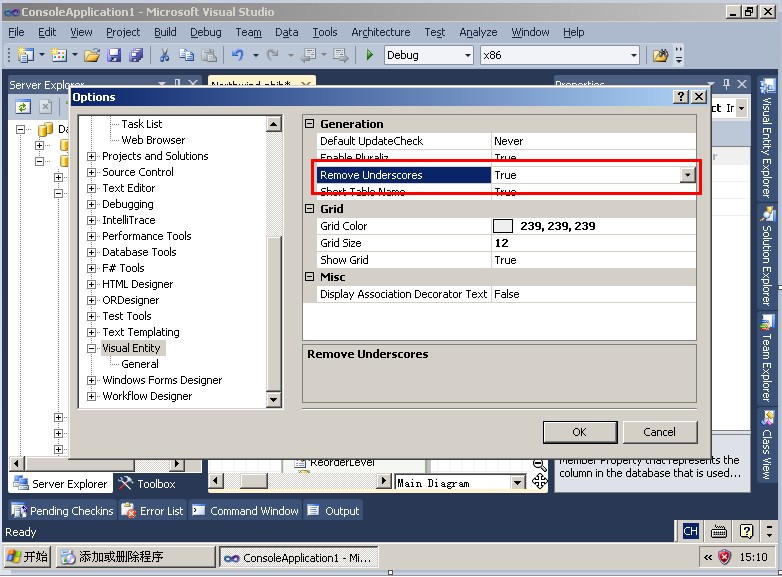Image resolution: width=782 pixels, height=577 pixels.
Task: Collapse the Misc property category
Action: (x=310, y=277)
